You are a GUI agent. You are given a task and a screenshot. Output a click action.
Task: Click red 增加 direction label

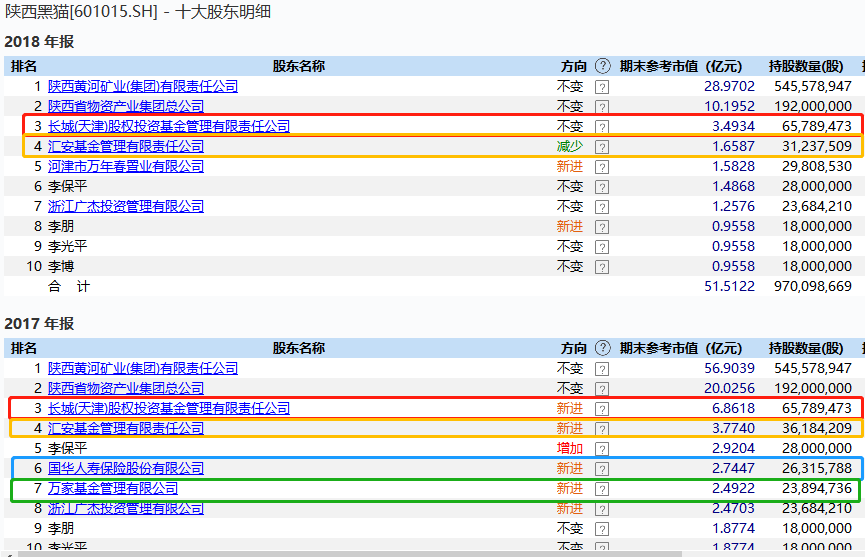(x=570, y=448)
